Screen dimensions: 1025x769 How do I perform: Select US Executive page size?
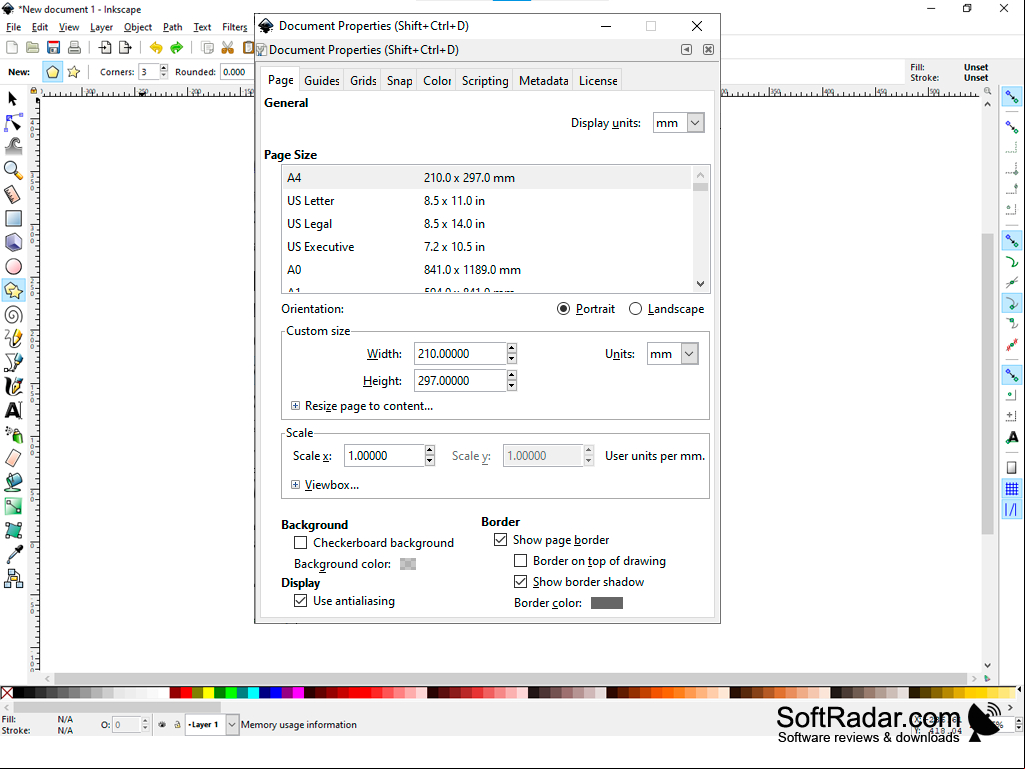[x=487, y=247]
